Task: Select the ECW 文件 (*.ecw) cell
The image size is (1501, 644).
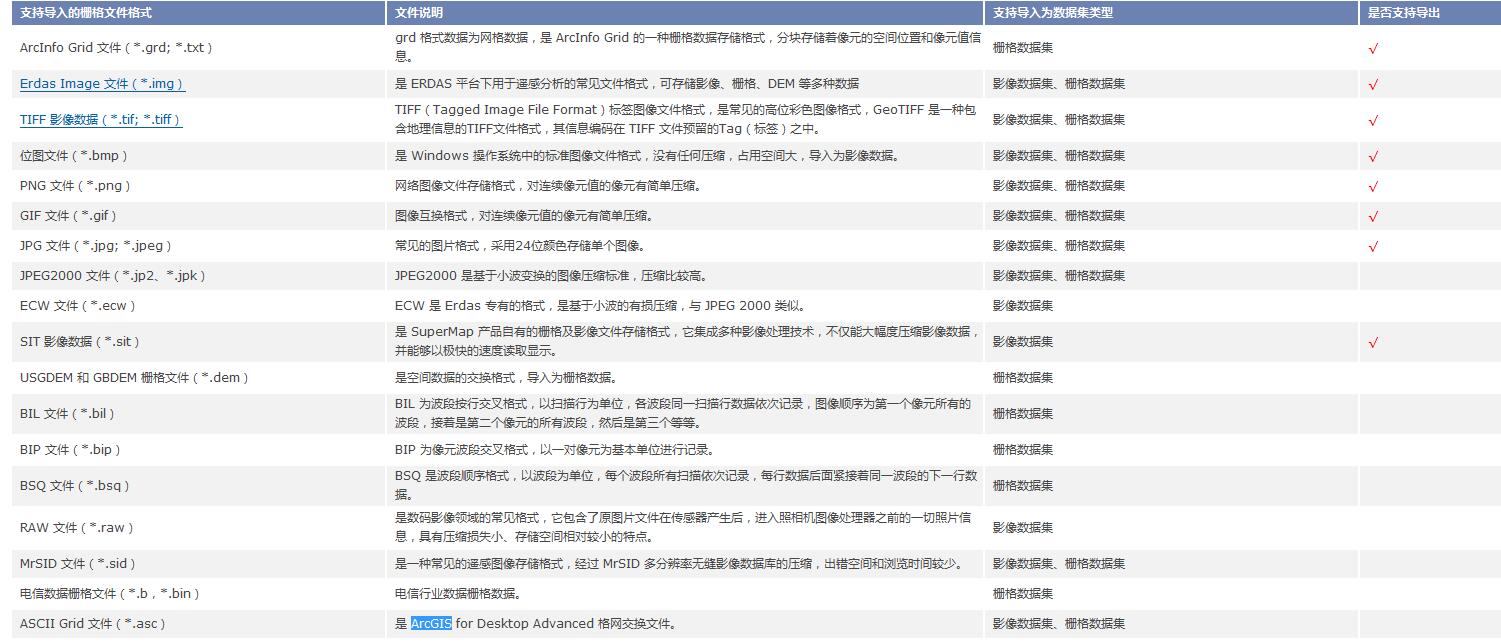Action: tap(78, 306)
